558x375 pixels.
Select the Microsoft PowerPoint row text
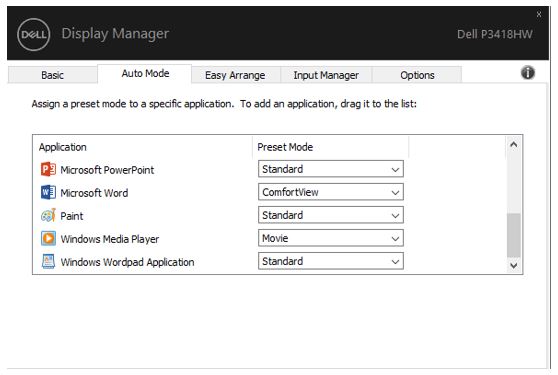(107, 170)
